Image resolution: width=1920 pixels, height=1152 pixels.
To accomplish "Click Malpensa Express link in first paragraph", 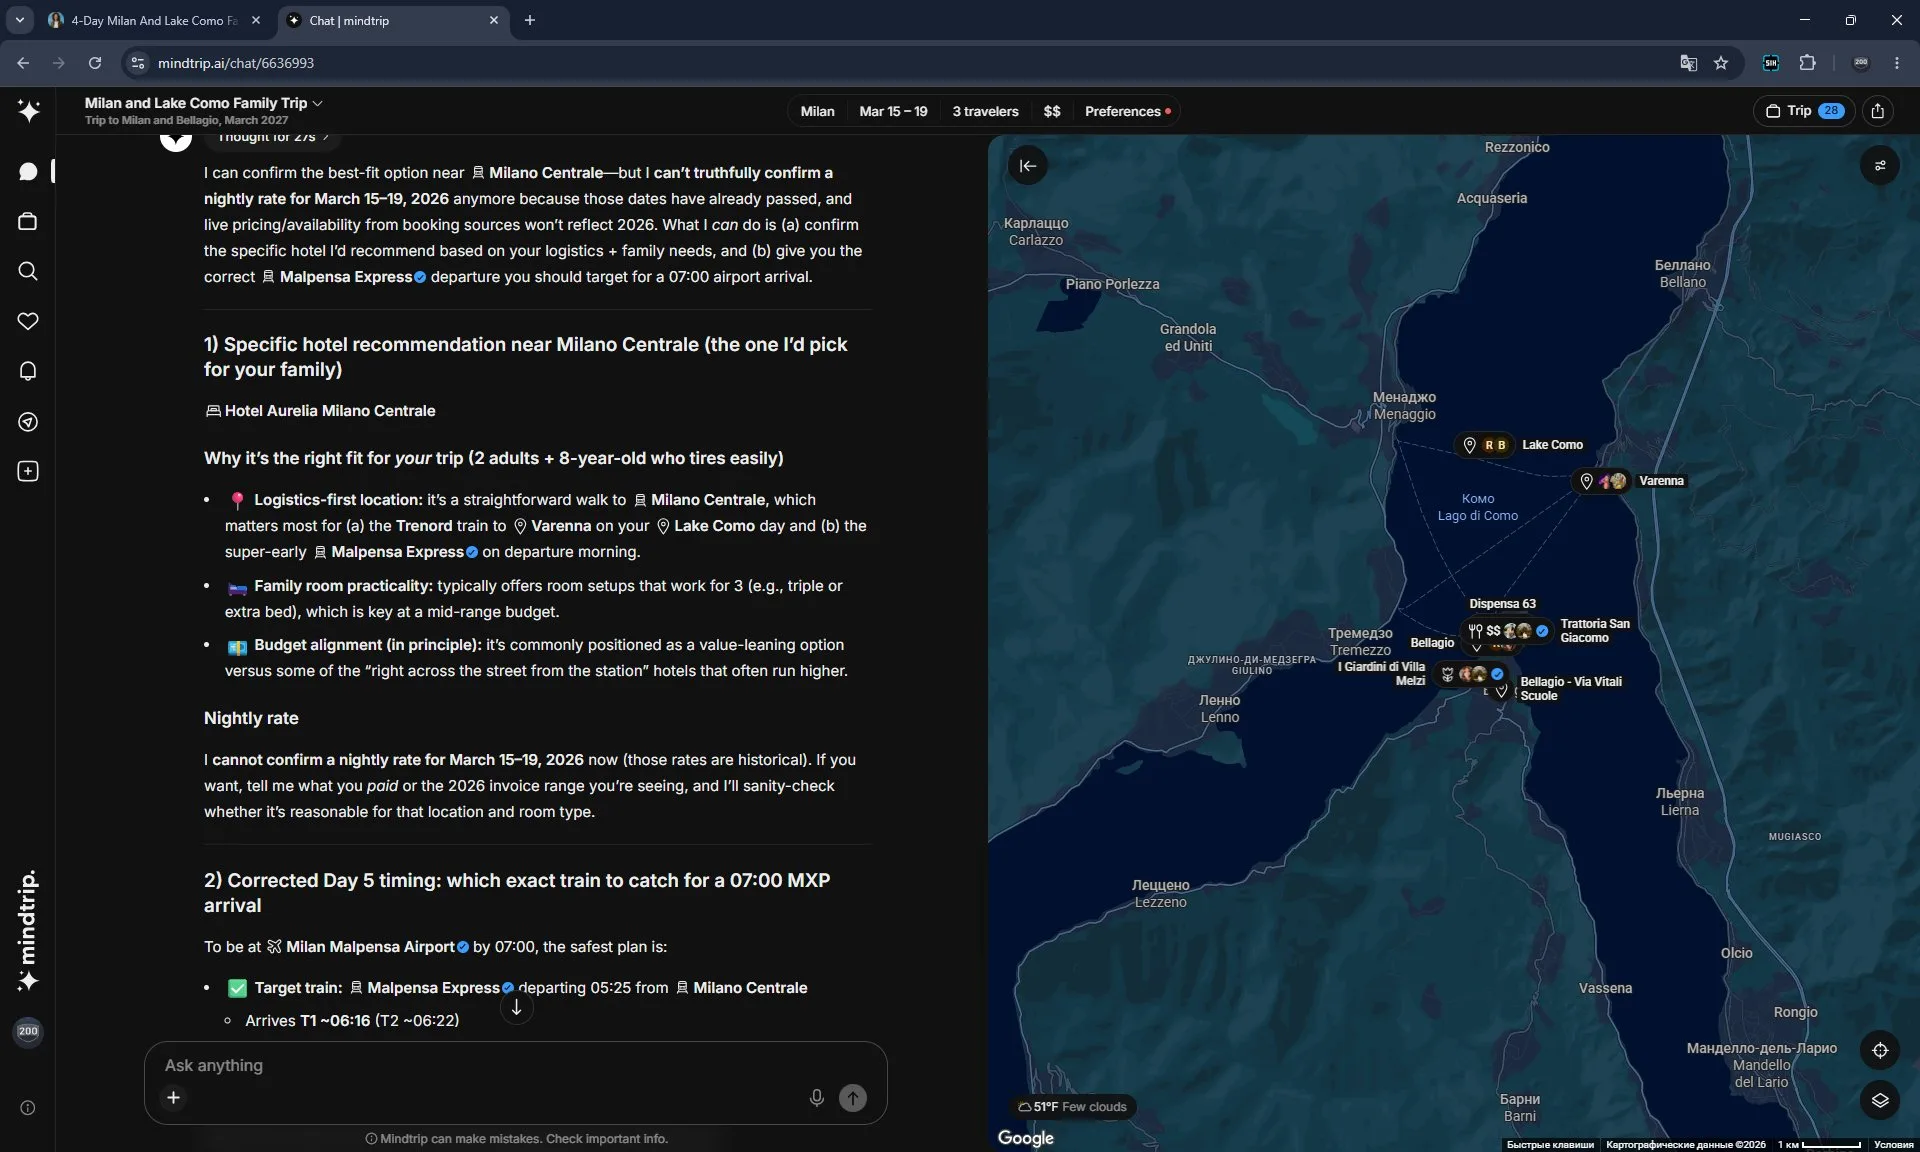I will point(343,277).
